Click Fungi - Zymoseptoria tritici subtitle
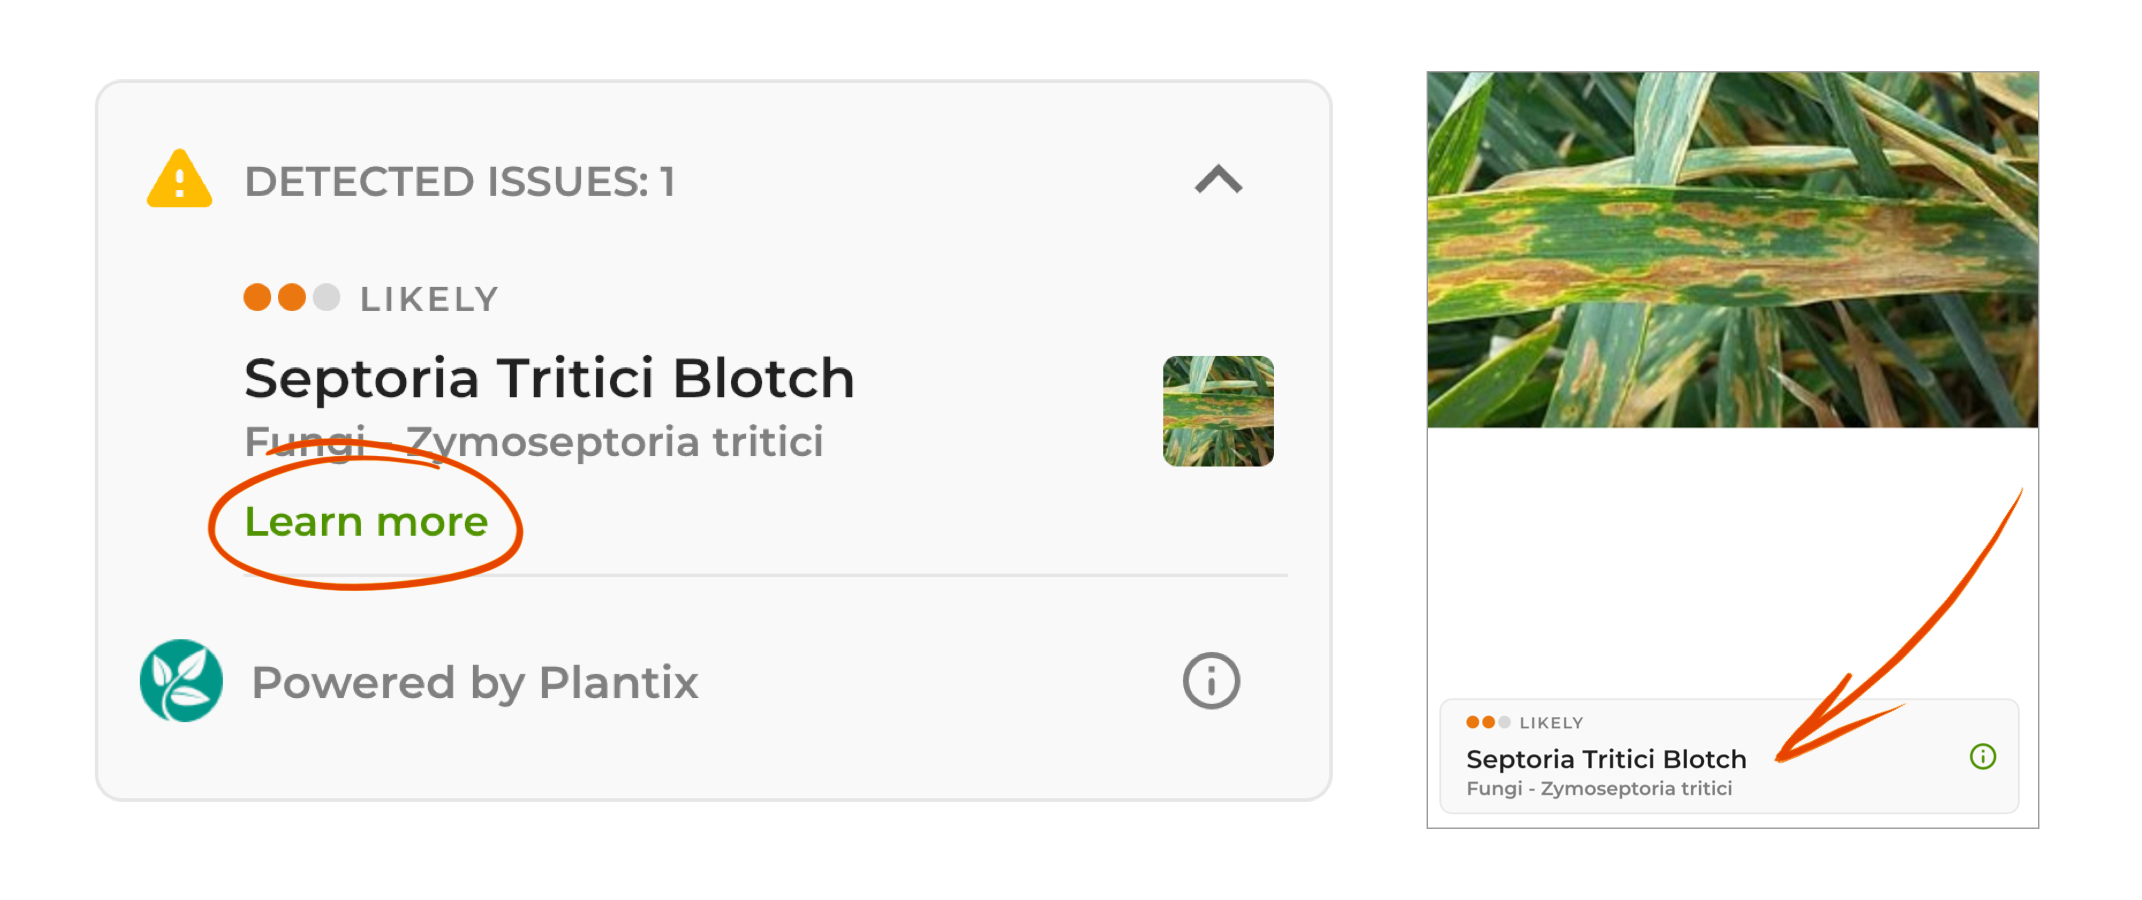The image size is (2142, 900). click(x=534, y=440)
